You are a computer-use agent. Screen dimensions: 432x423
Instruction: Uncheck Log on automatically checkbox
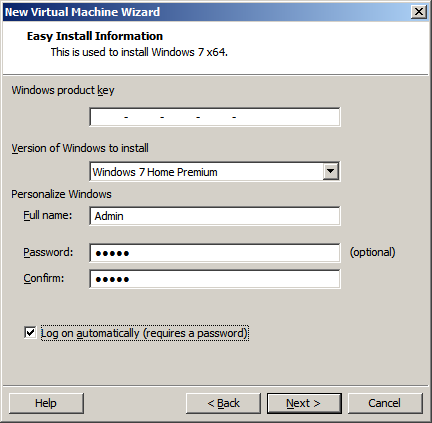tap(30, 333)
